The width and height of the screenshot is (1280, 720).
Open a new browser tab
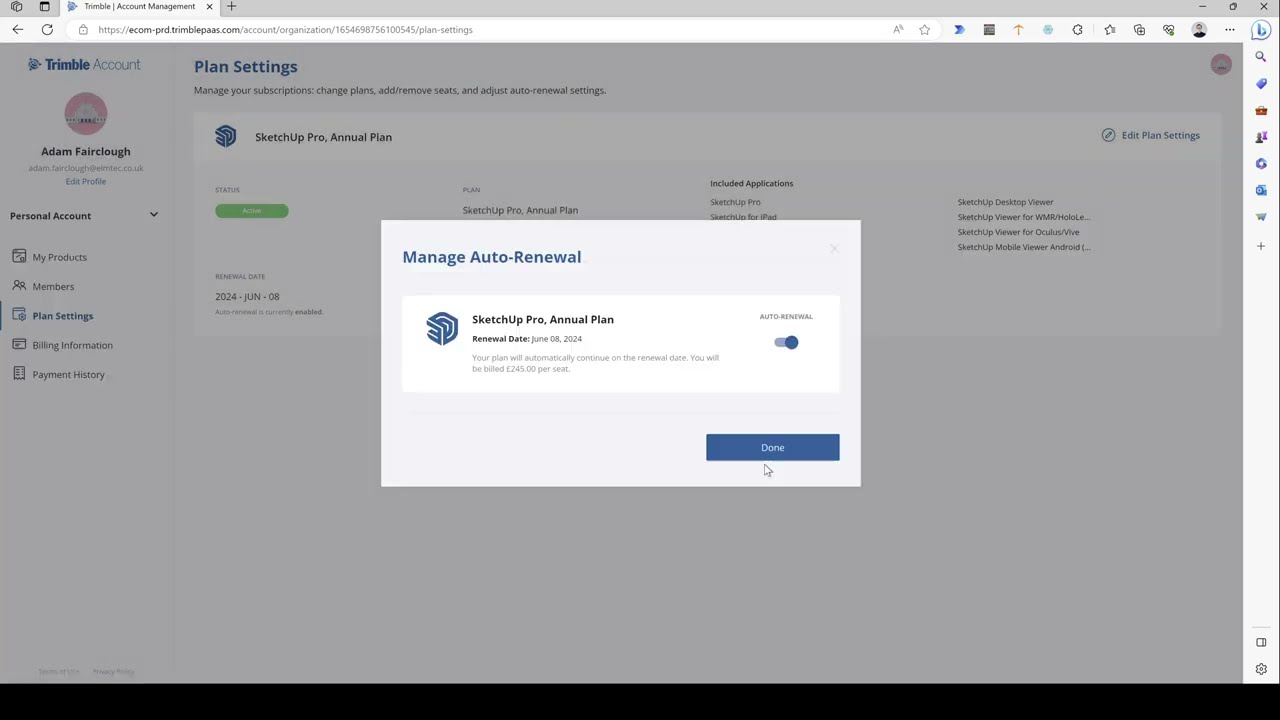tap(231, 7)
